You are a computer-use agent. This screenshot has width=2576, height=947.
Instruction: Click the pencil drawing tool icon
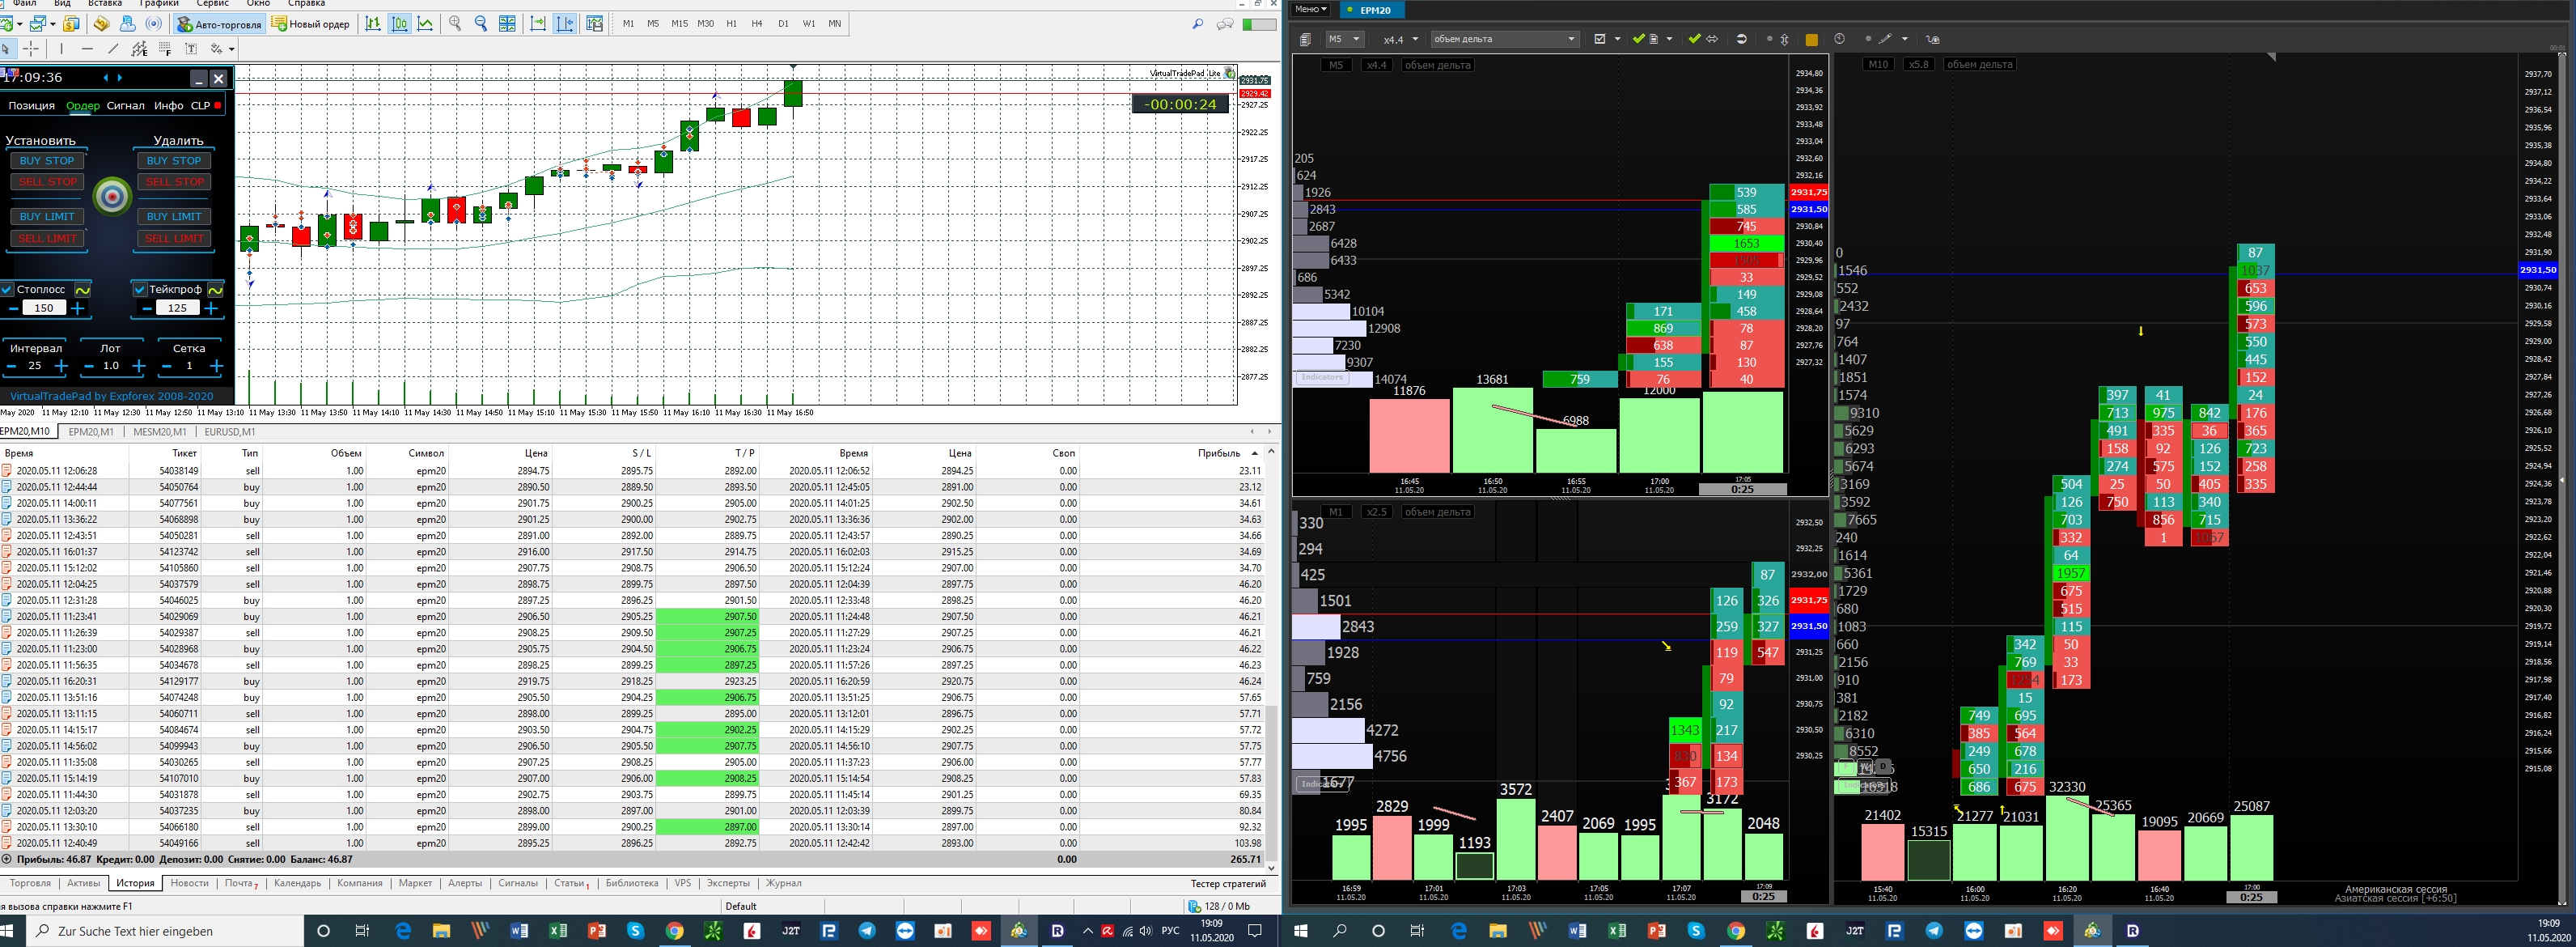(1885, 39)
